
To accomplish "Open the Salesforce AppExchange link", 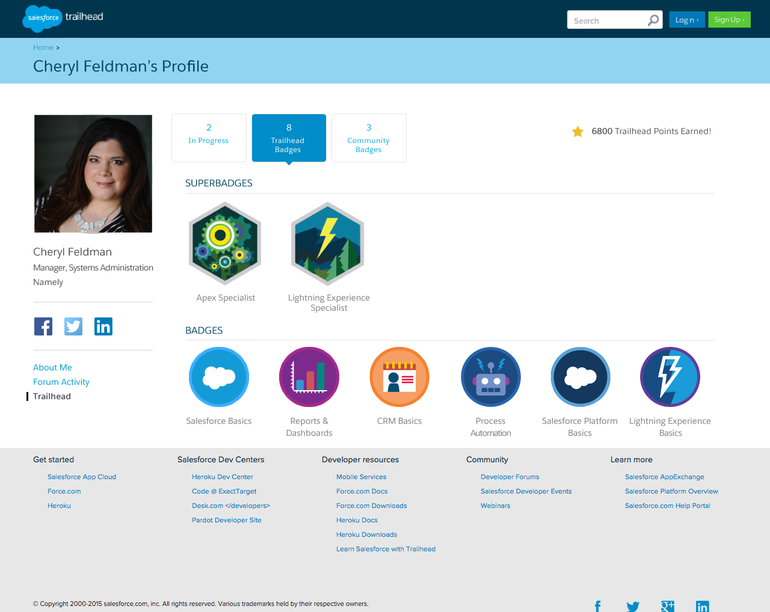I will (x=664, y=477).
